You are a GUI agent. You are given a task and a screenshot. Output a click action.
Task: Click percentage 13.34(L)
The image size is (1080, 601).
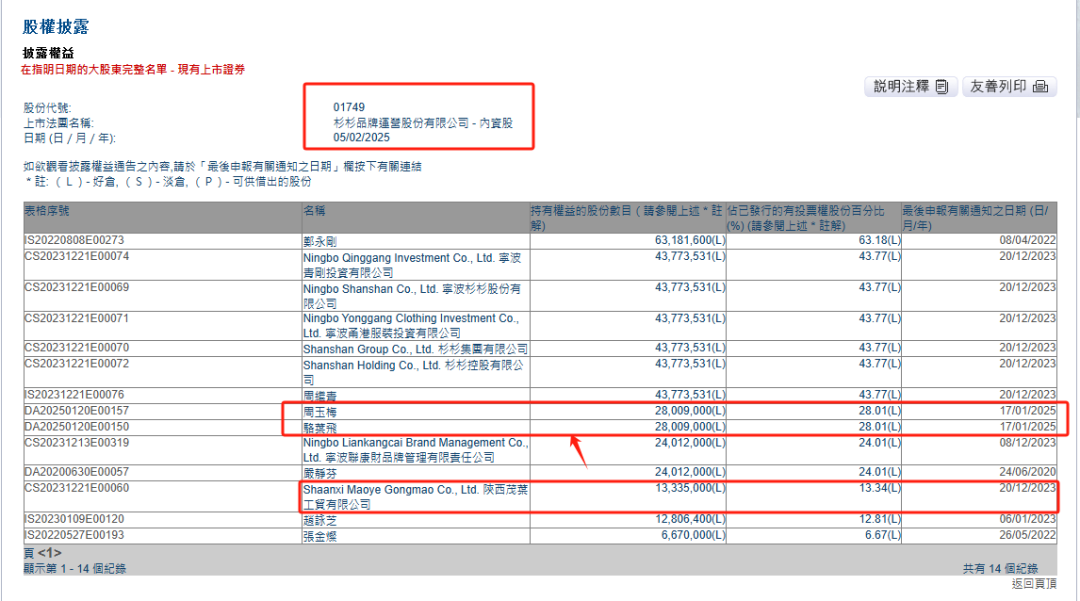(x=880, y=488)
